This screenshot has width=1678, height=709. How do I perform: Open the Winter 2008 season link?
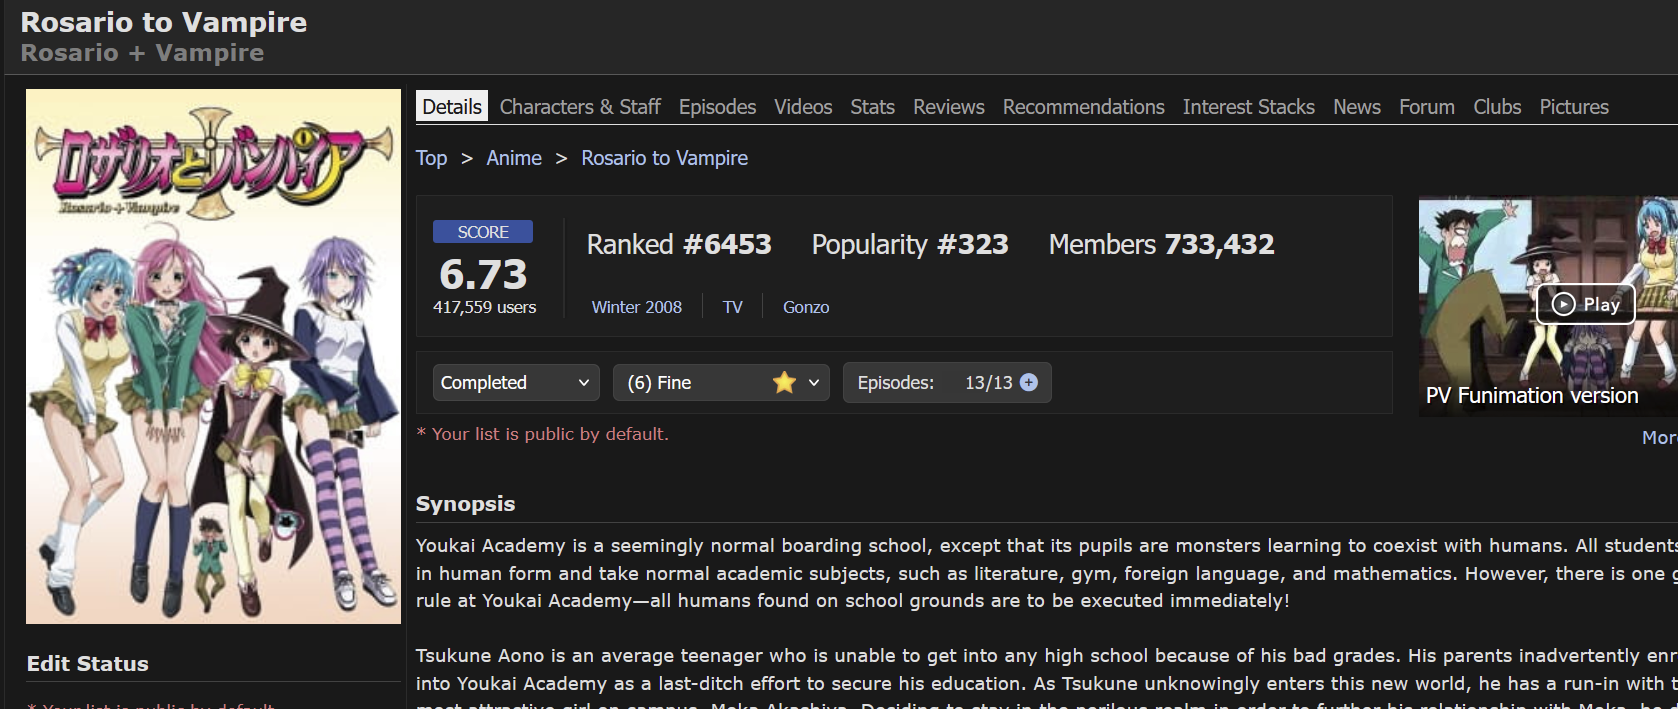click(x=636, y=307)
